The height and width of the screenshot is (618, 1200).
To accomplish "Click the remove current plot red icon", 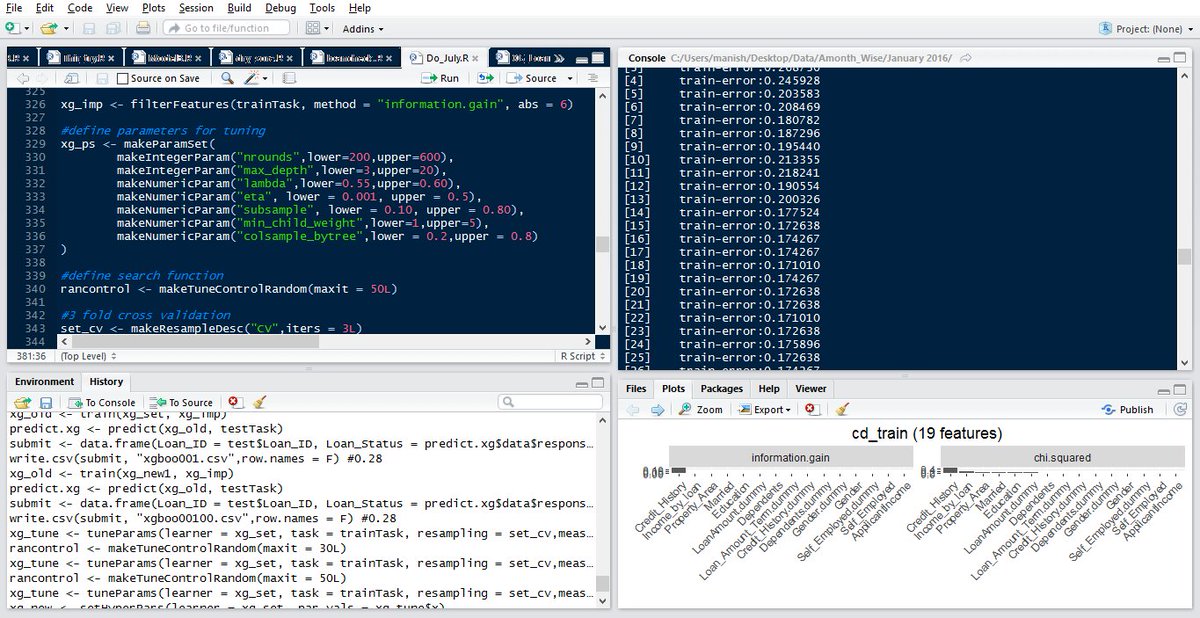I will point(812,409).
